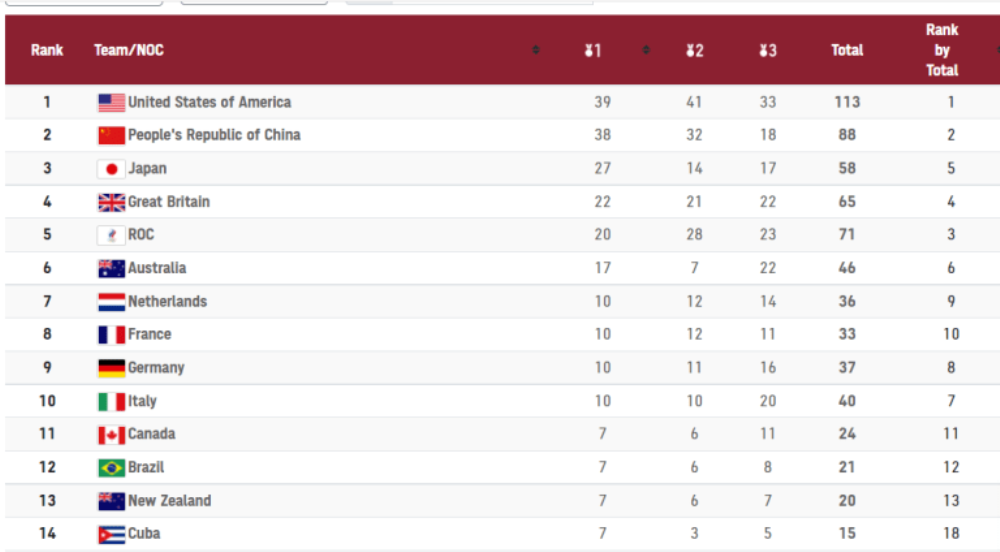This screenshot has height=552, width=1000.
Task: Click the United States of America flag icon
Action: (x=111, y=103)
